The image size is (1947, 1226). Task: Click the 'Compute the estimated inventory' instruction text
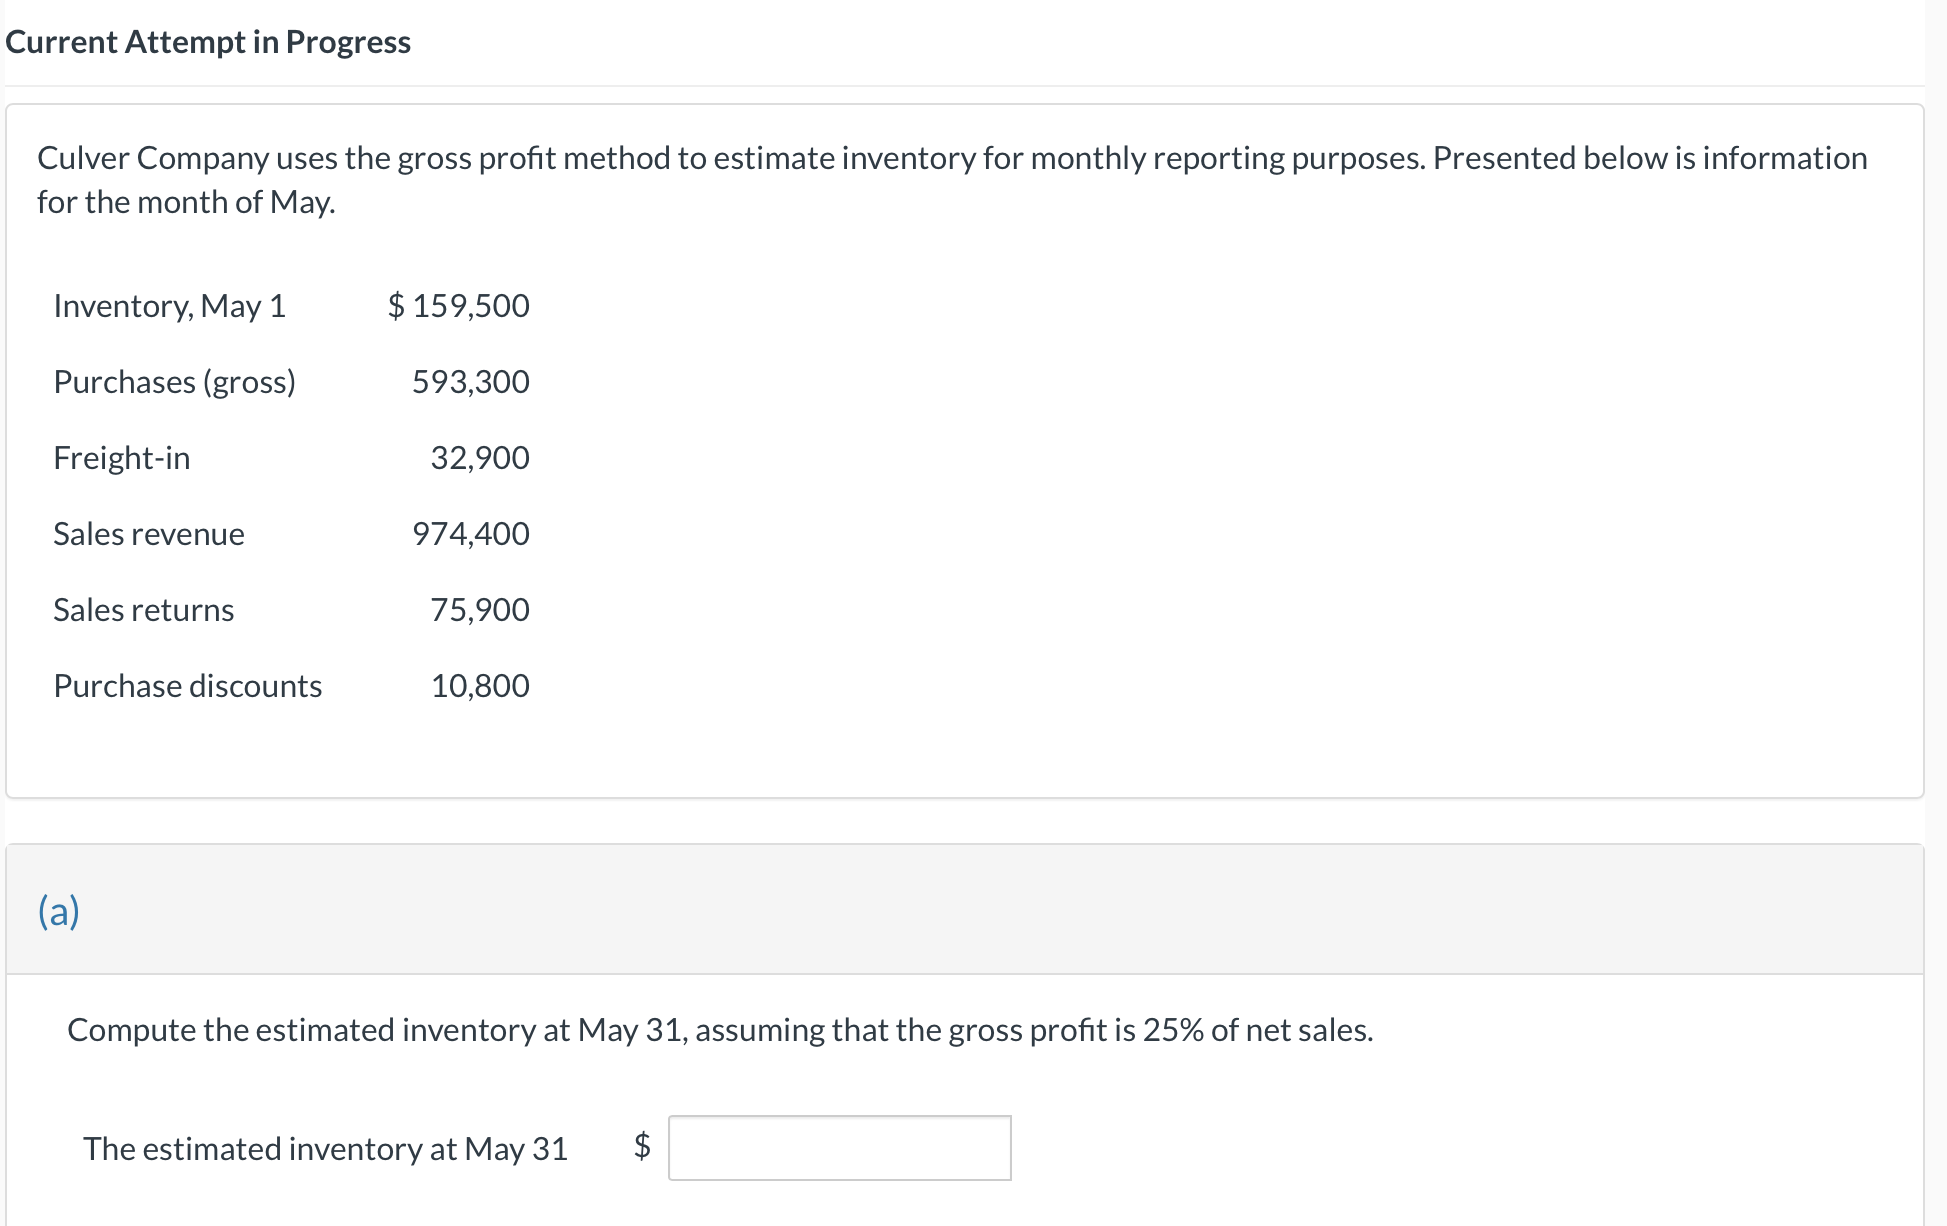[719, 1030]
